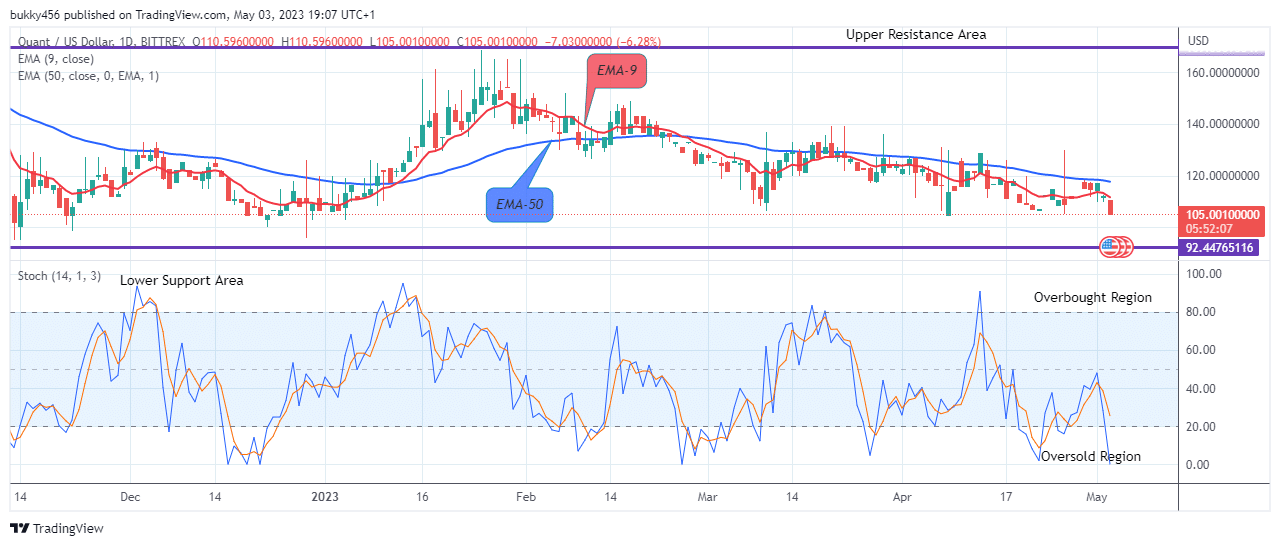Click the USD currency label on price axis
Image resolution: width=1280 pixels, height=546 pixels.
[x=1199, y=41]
